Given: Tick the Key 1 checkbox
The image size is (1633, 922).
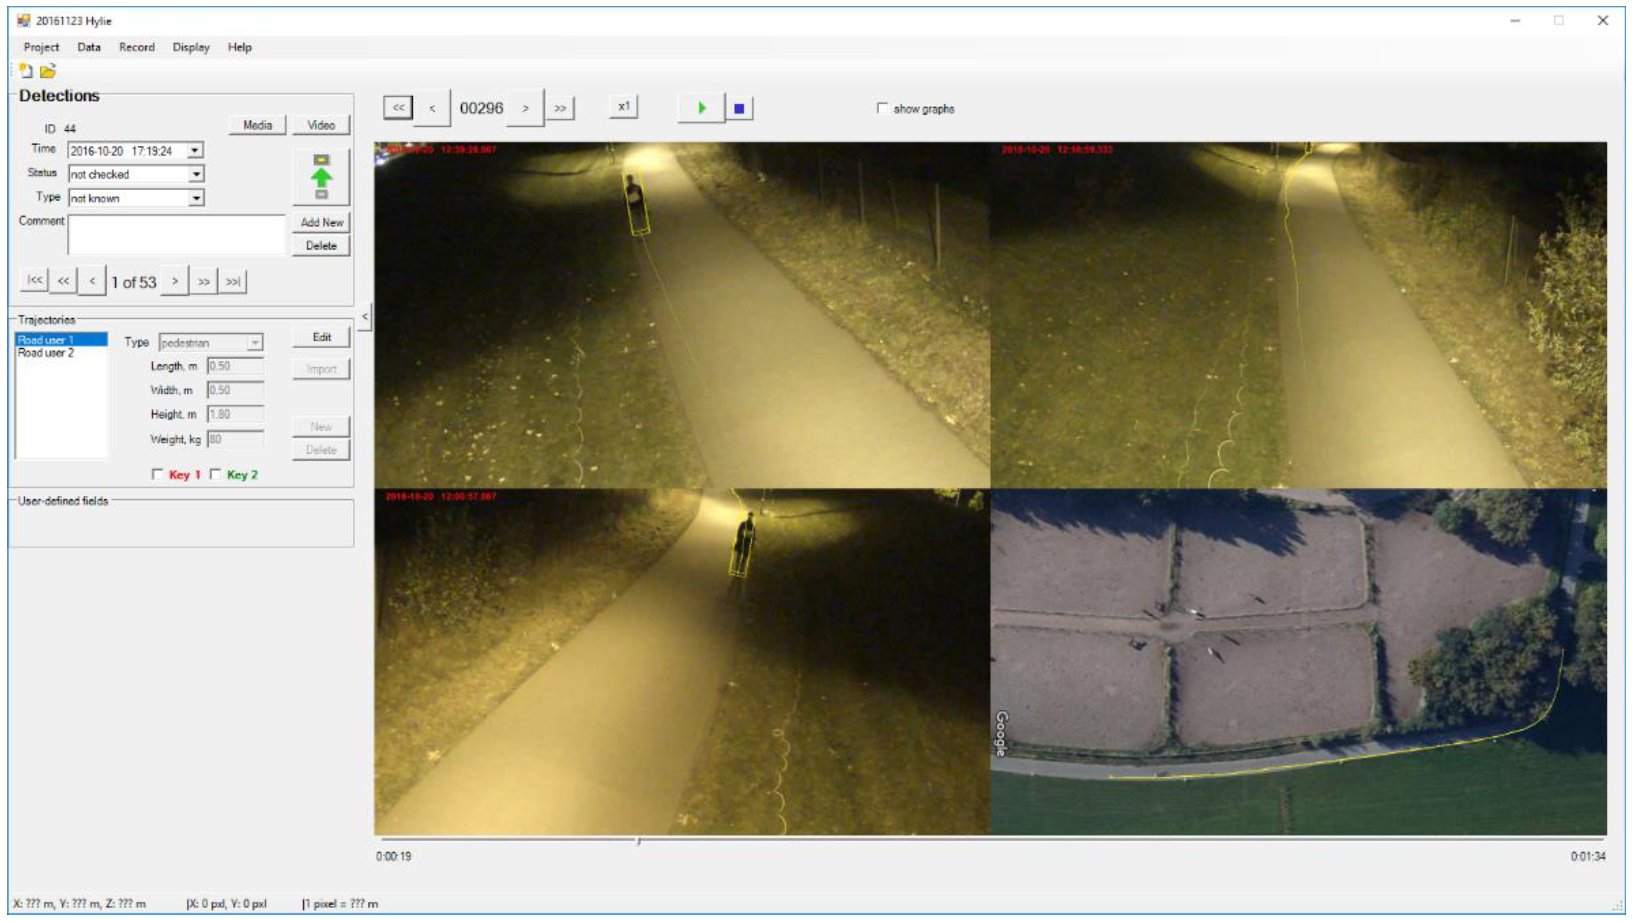Looking at the screenshot, I should tap(157, 474).
